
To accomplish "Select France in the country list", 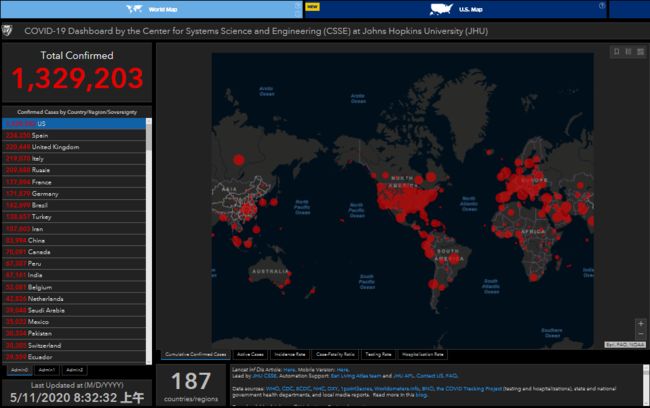I will click(74, 182).
